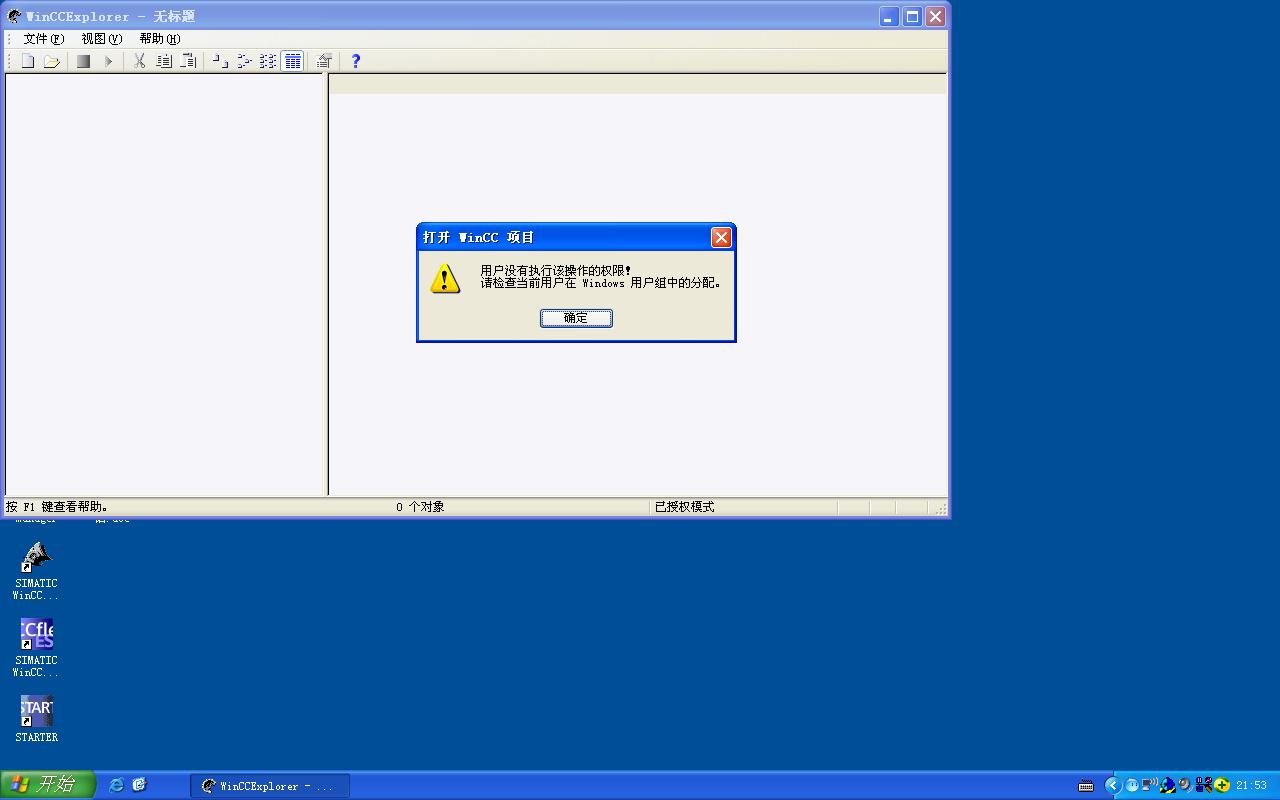1280x800 pixels.
Task: Open the Properties toolbar icon
Action: pyautogui.click(x=324, y=61)
